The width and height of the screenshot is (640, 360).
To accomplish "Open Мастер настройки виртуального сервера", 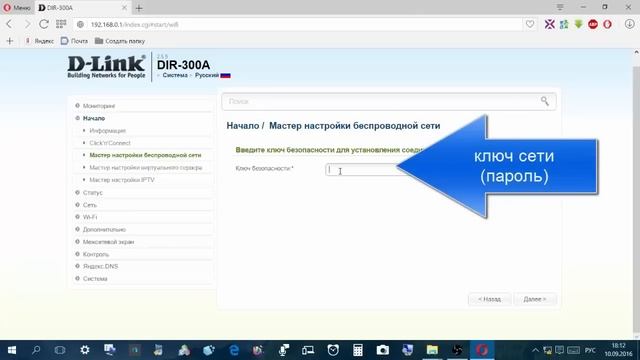I will (146, 167).
